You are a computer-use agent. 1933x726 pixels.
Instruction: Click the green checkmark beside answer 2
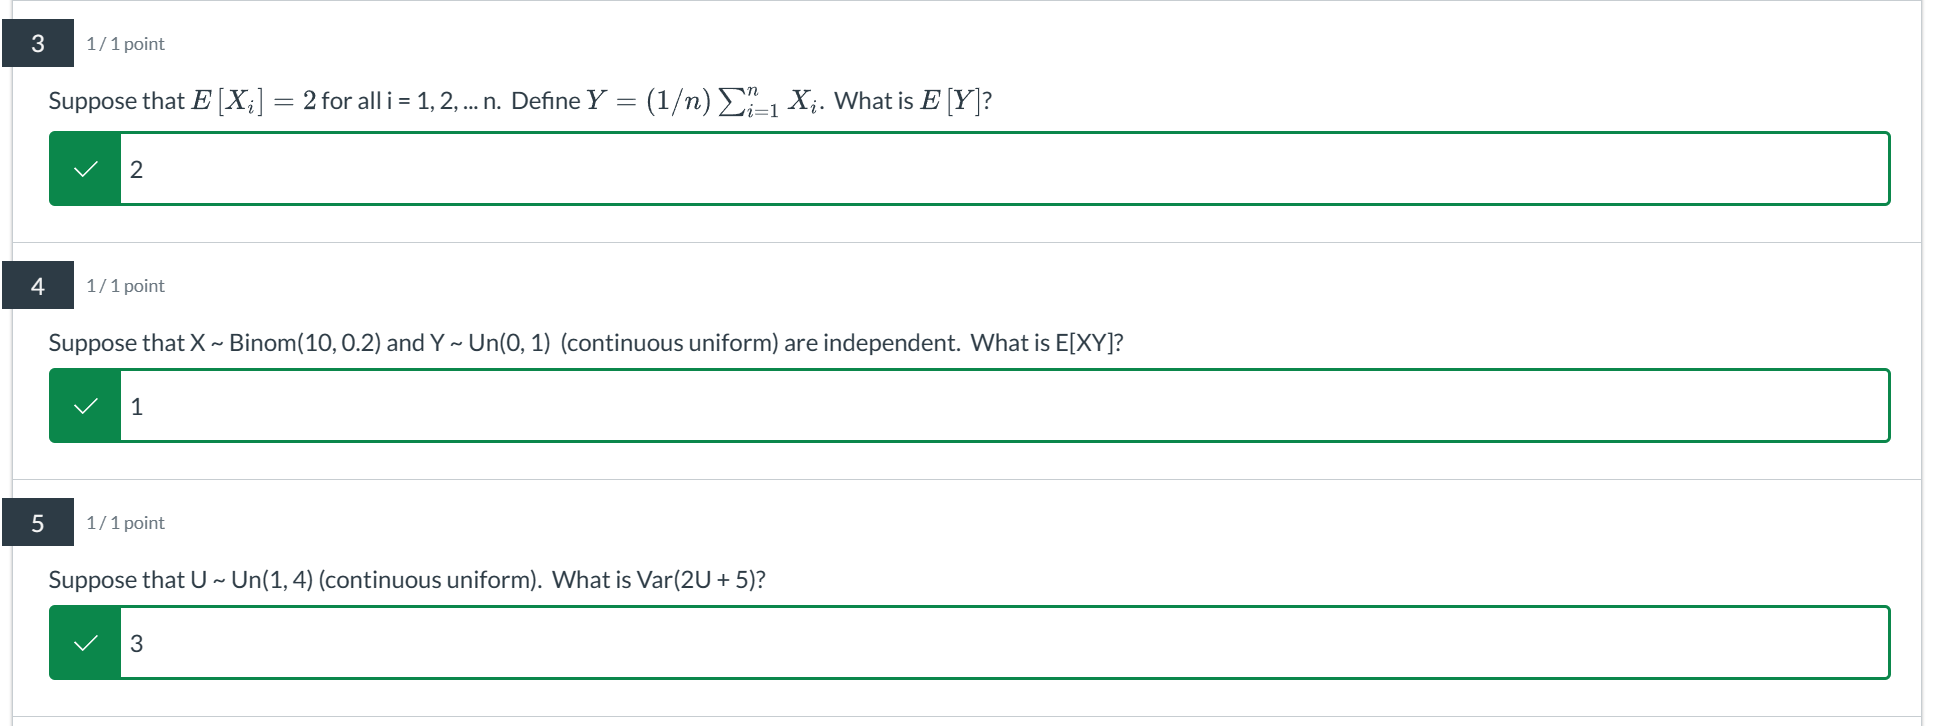pos(85,168)
